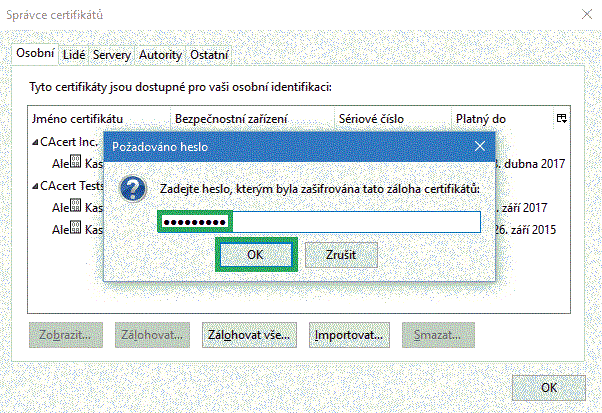Select the Autority tab
Image resolution: width=602 pixels, height=413 pixels.
coord(160,55)
